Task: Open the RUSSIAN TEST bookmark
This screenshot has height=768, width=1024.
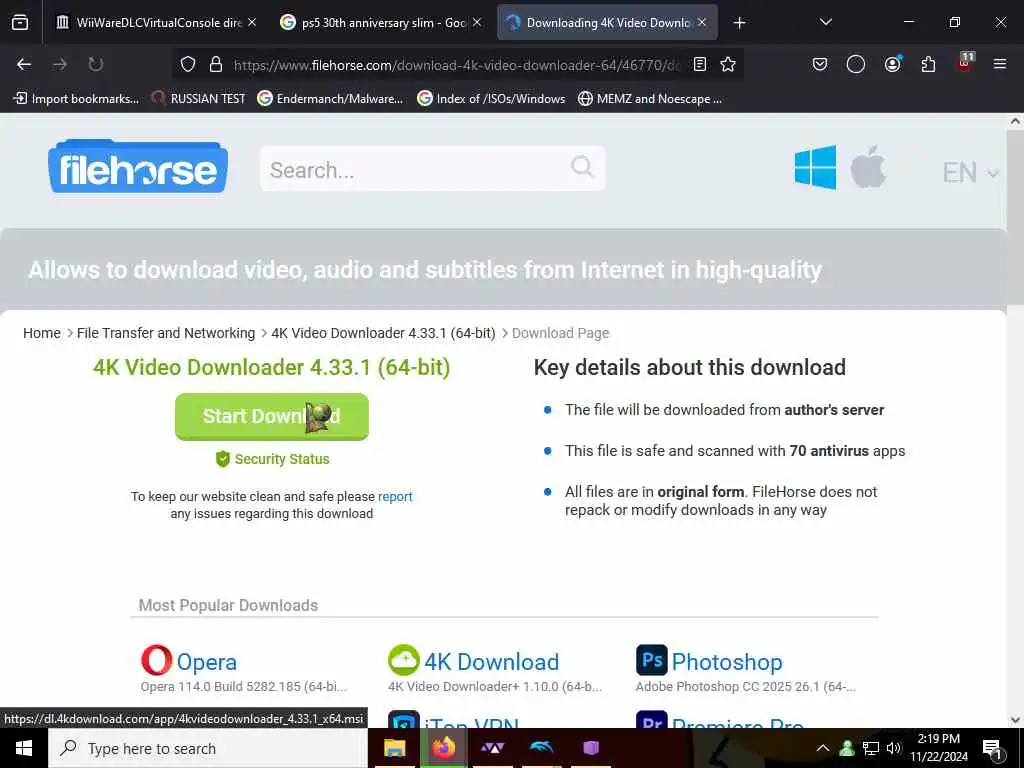Action: click(199, 99)
